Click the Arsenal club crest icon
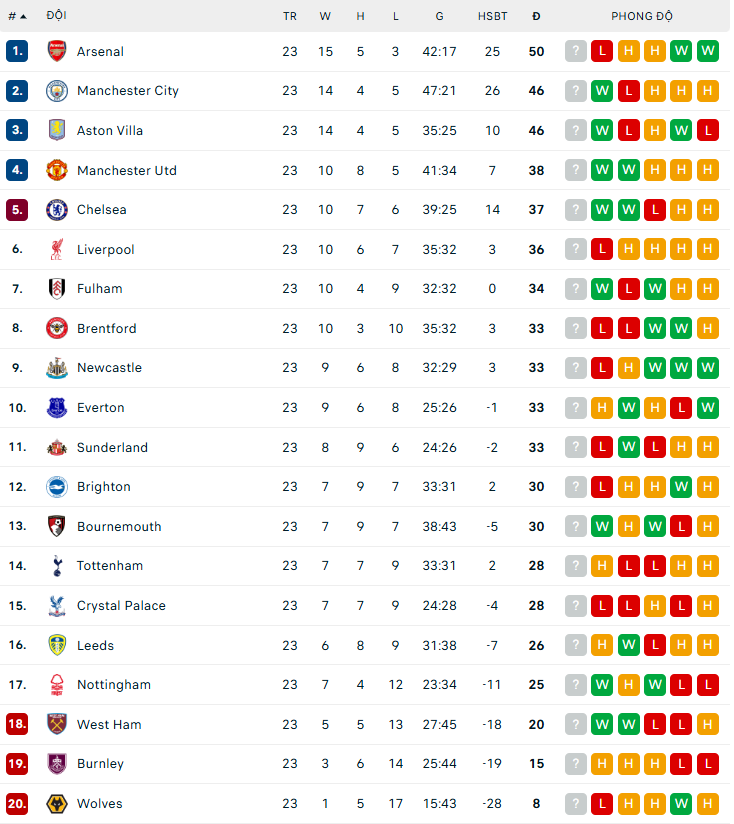This screenshot has width=734, height=824. (56, 51)
